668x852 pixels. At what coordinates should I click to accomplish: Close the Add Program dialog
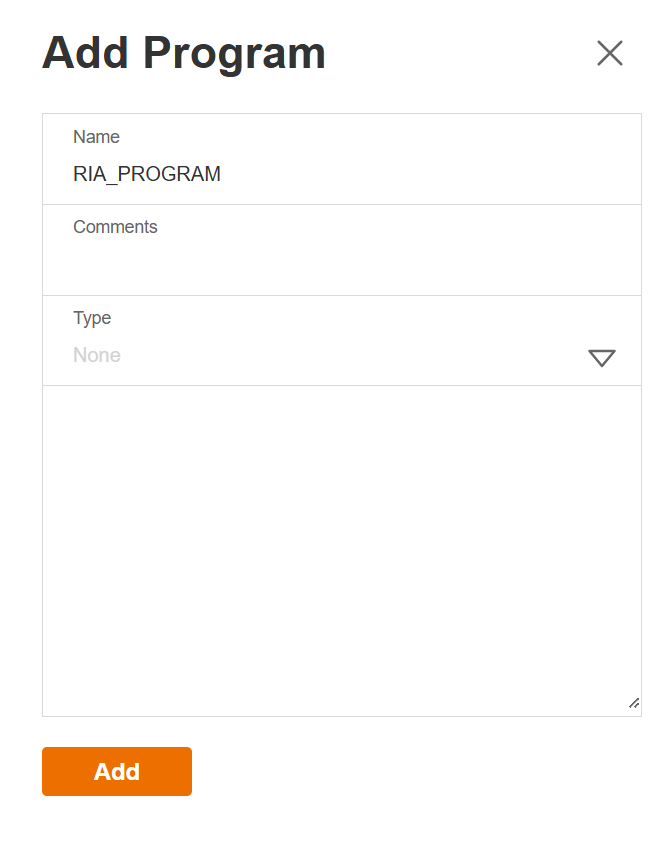[x=610, y=53]
